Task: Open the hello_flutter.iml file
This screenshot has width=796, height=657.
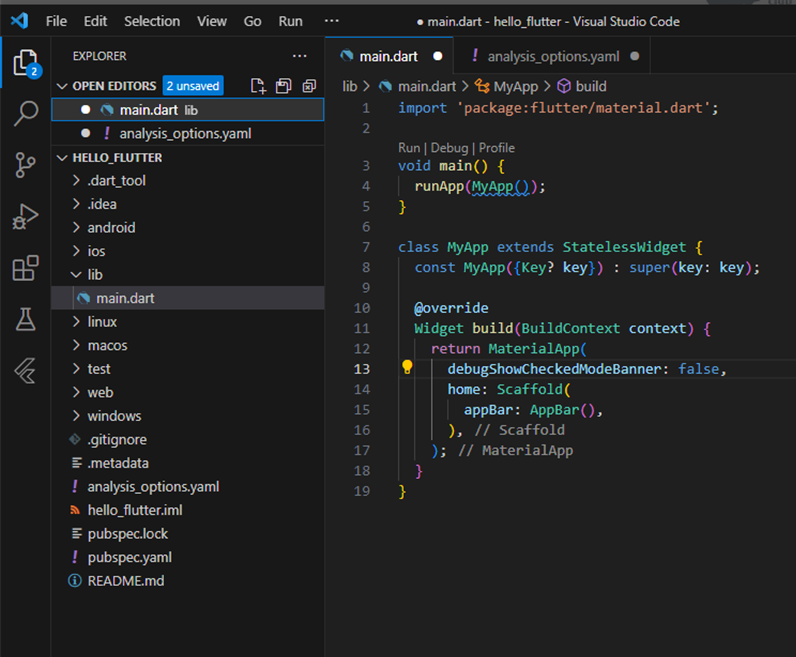Action: tap(188, 510)
